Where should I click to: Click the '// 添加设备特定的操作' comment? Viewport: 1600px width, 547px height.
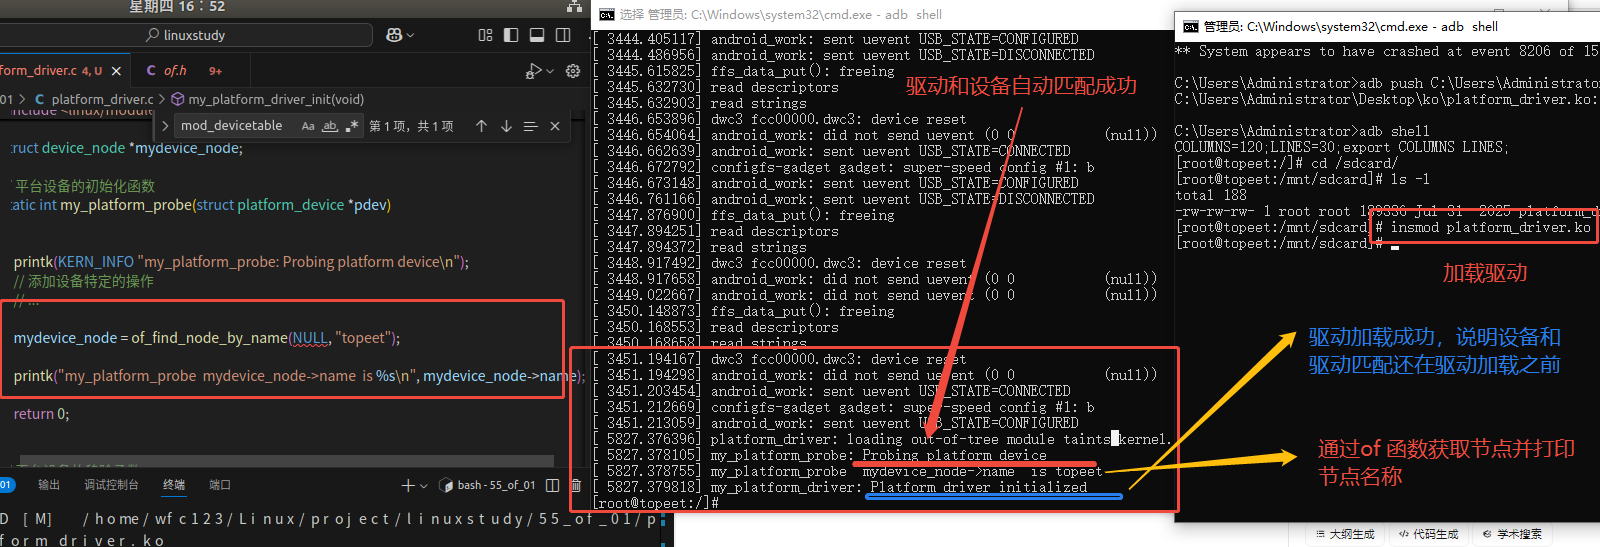tap(84, 282)
